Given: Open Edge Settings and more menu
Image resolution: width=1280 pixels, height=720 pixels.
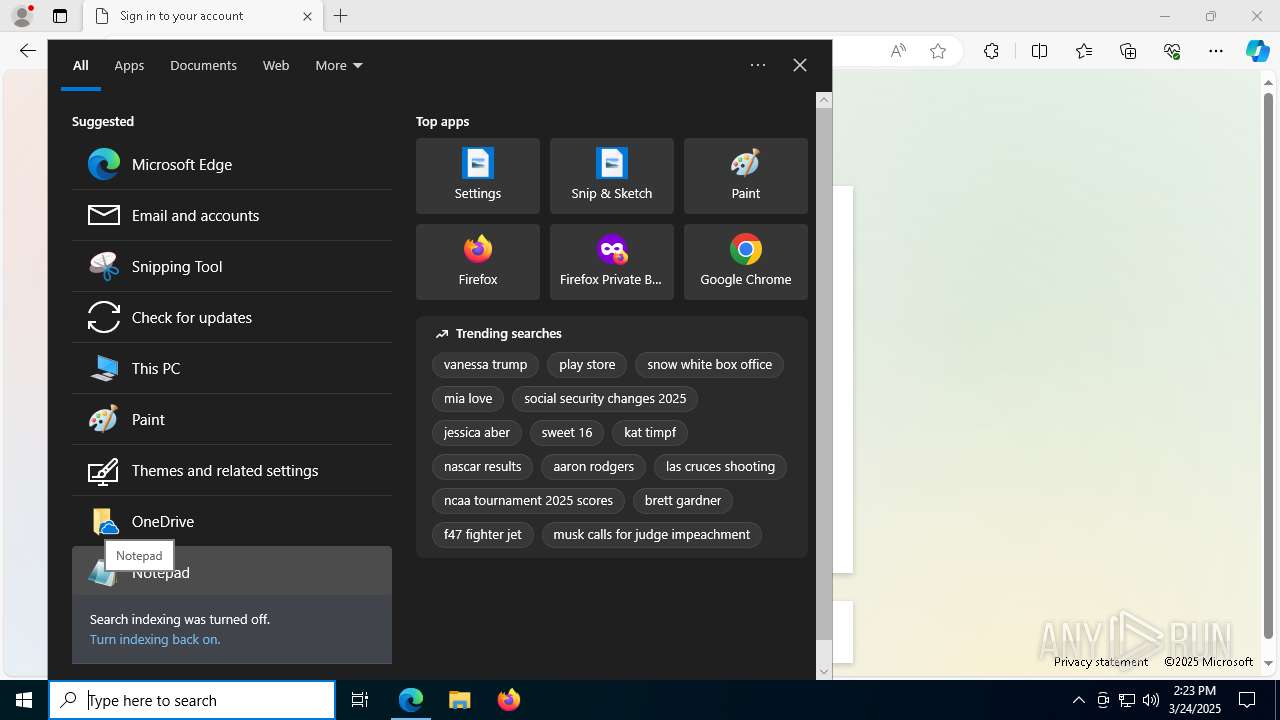Looking at the screenshot, I should tap(1216, 51).
